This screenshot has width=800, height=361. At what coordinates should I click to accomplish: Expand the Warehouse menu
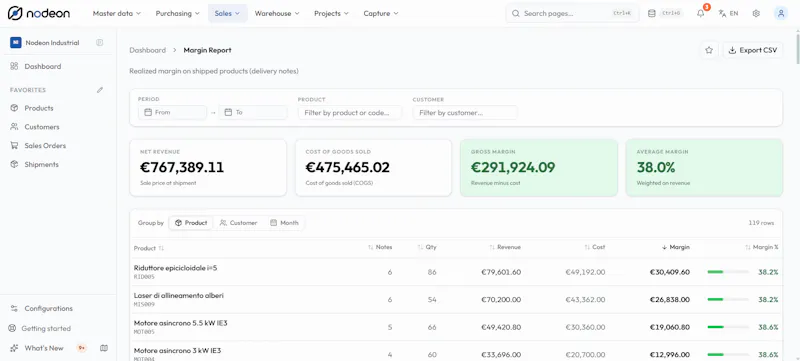277,14
